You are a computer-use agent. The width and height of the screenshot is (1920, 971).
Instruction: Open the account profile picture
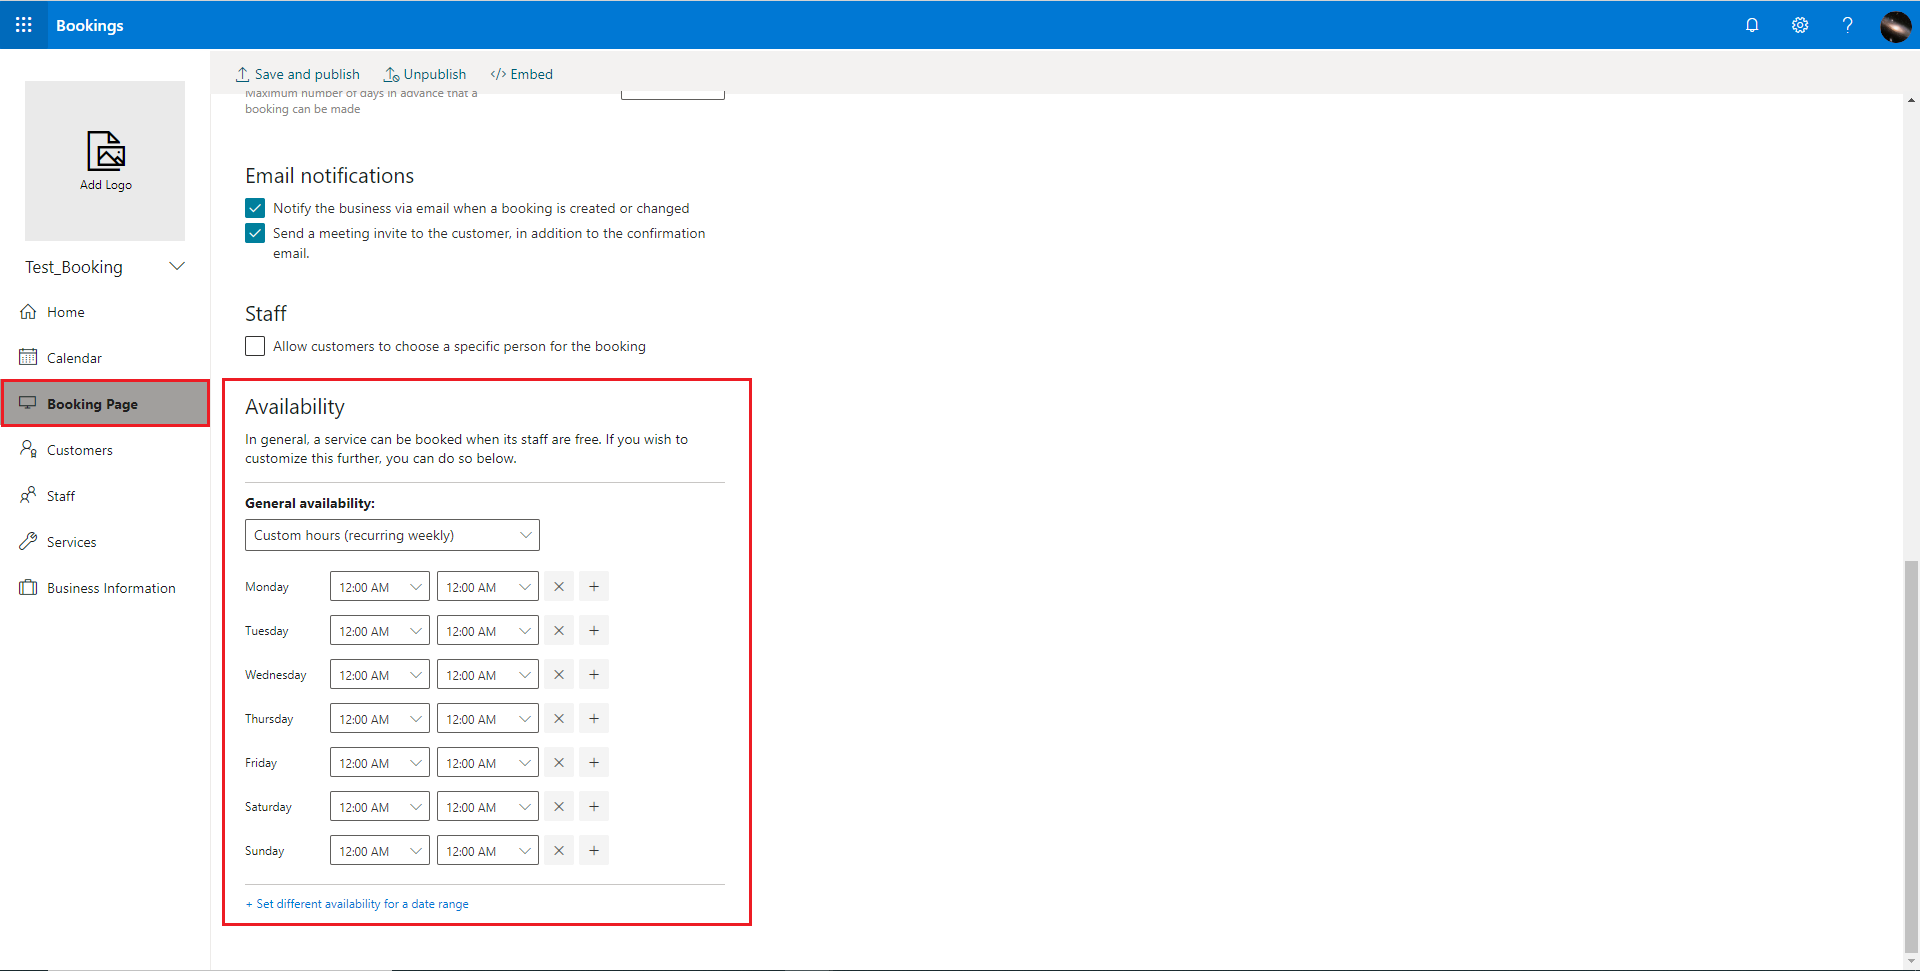click(1895, 25)
